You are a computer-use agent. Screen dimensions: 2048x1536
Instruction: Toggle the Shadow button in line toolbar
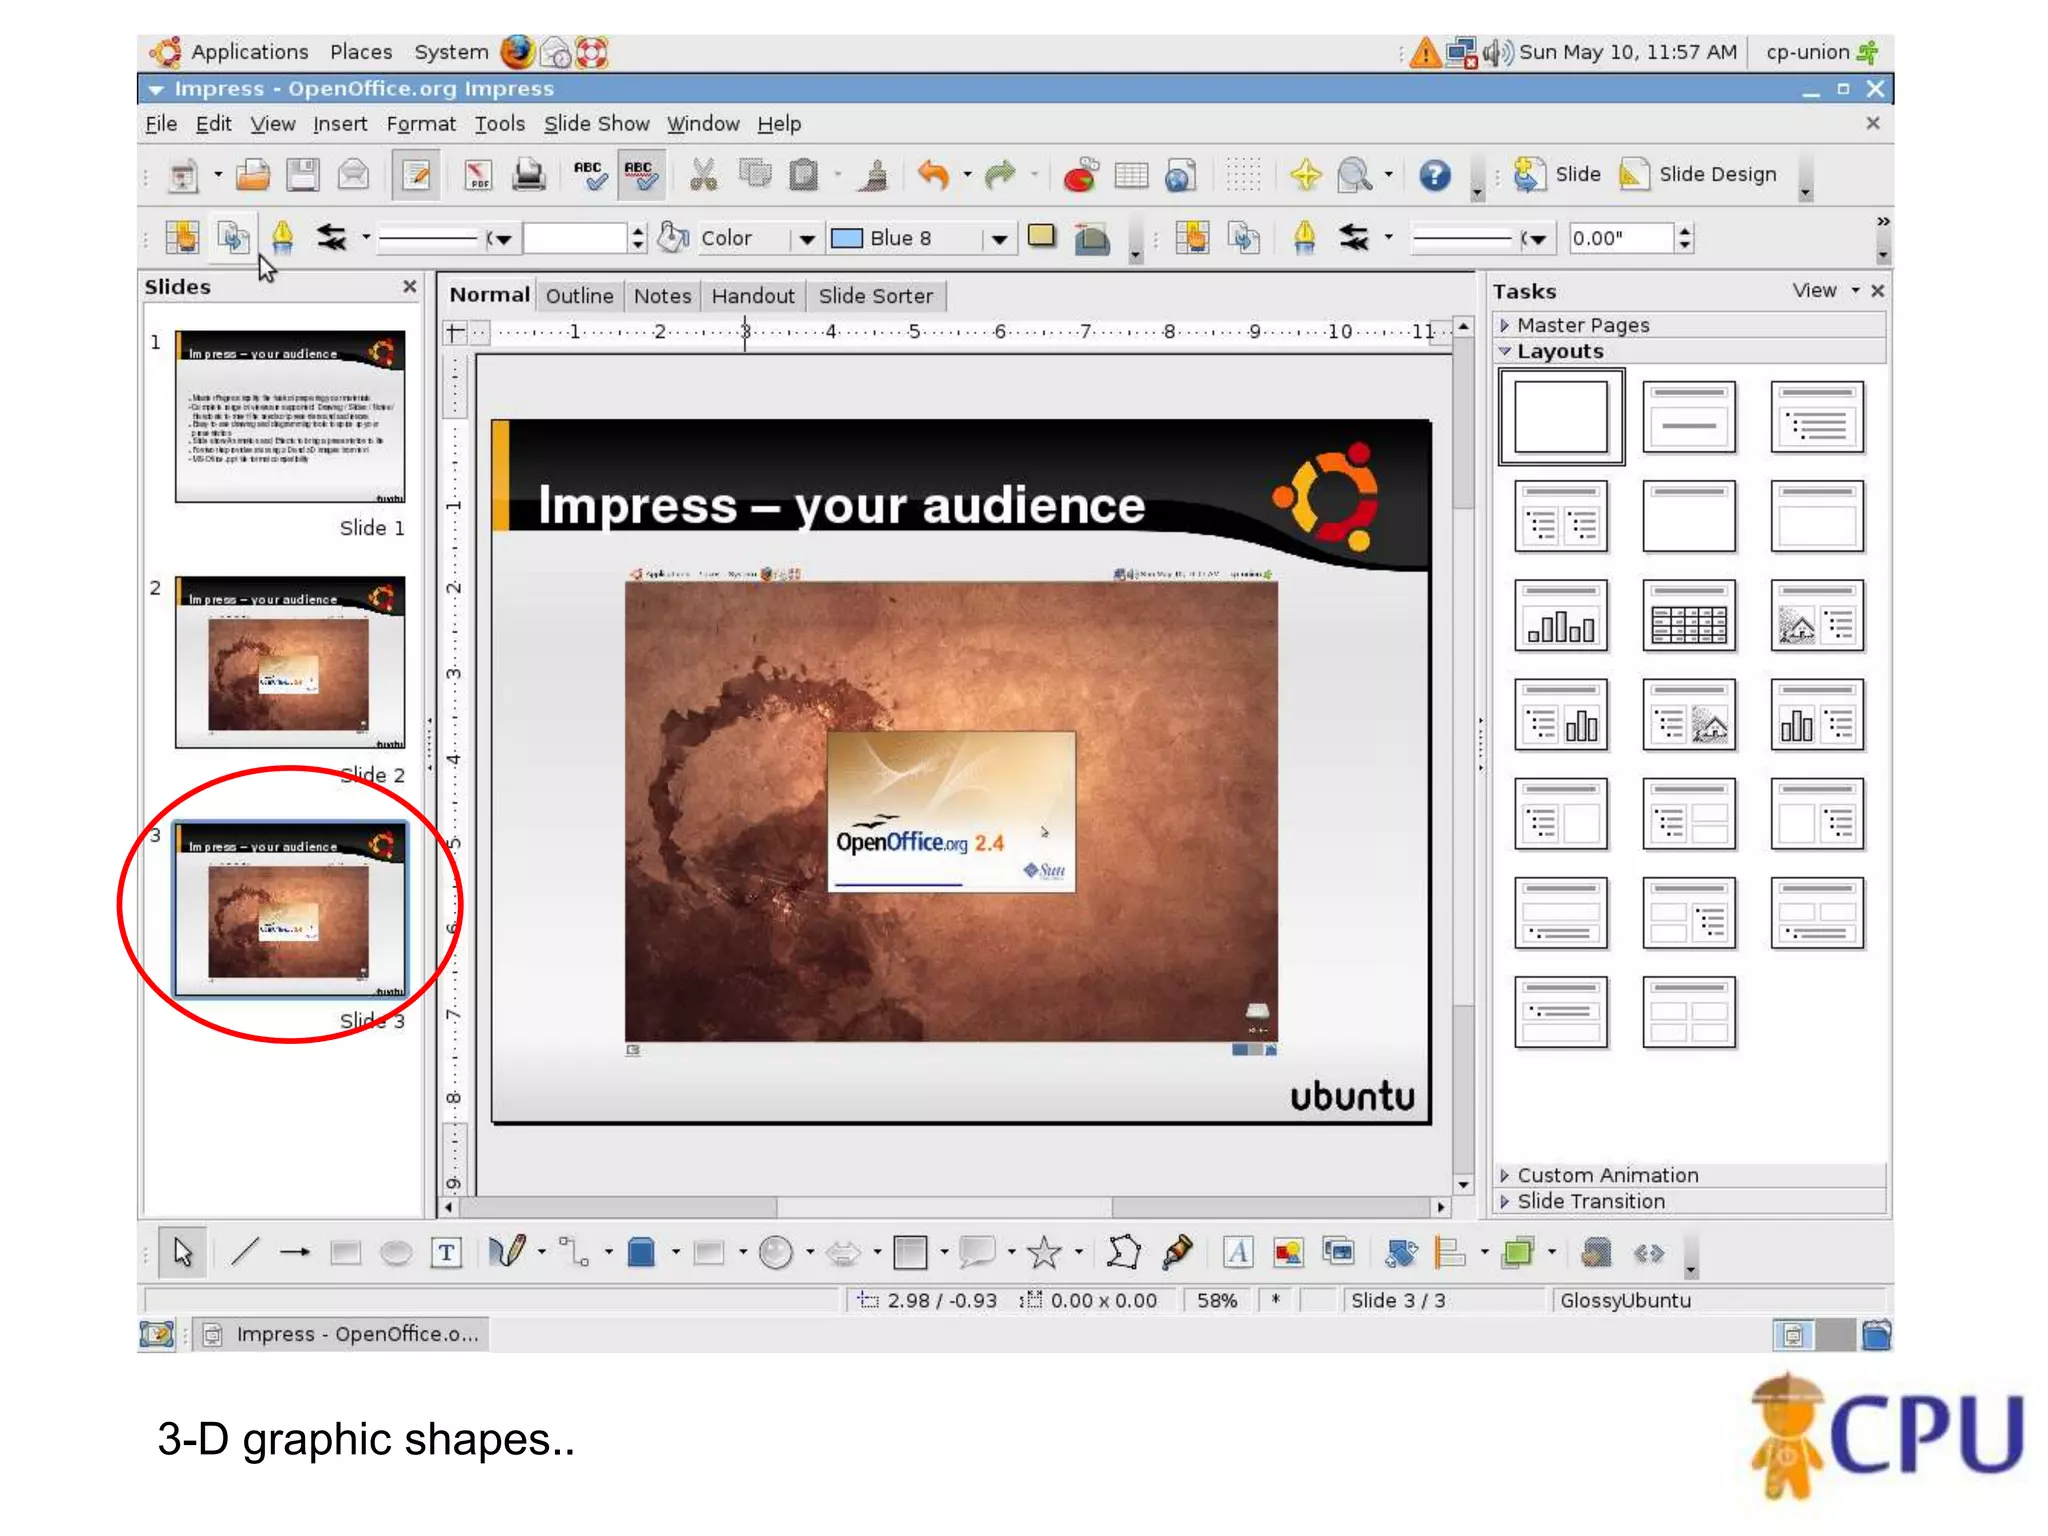[x=1042, y=237]
